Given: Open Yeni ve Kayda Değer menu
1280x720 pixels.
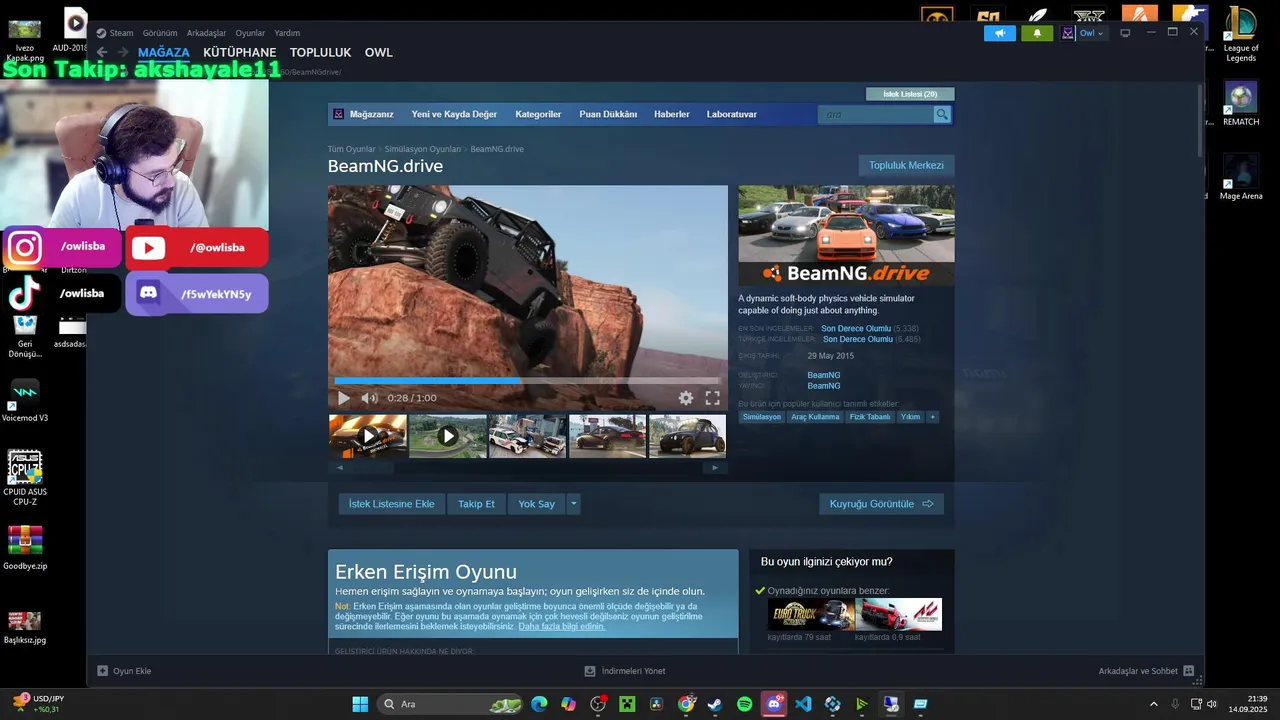Looking at the screenshot, I should pyautogui.click(x=454, y=114).
